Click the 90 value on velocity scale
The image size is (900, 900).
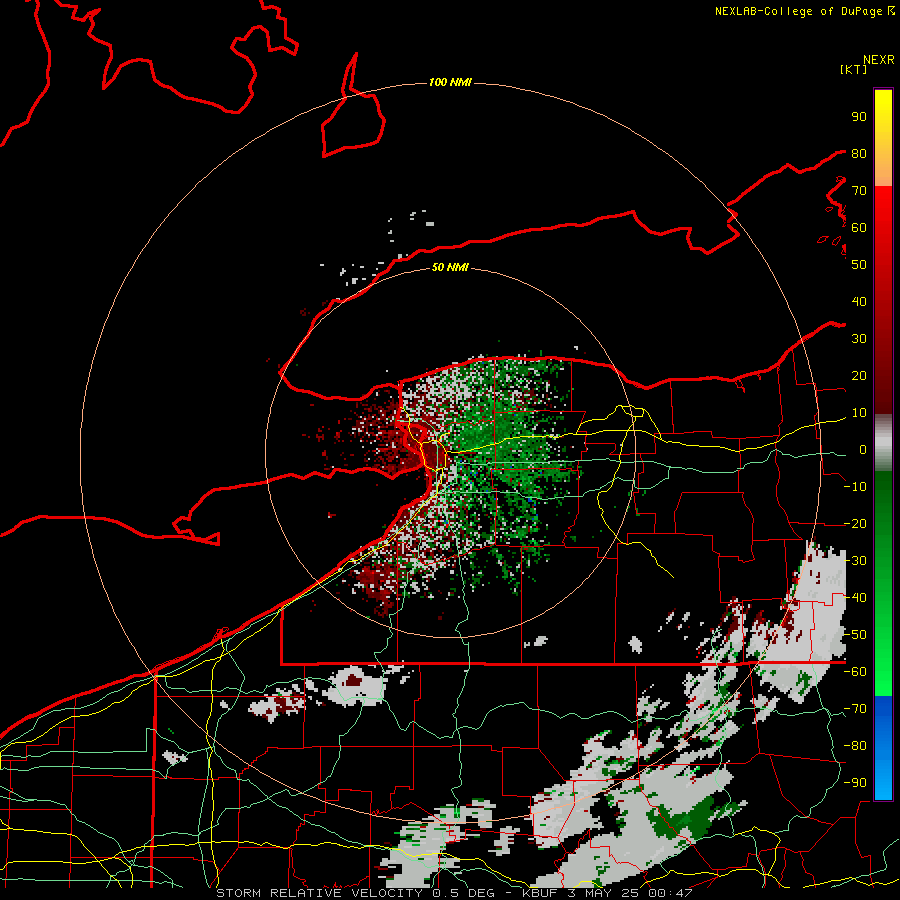(859, 117)
